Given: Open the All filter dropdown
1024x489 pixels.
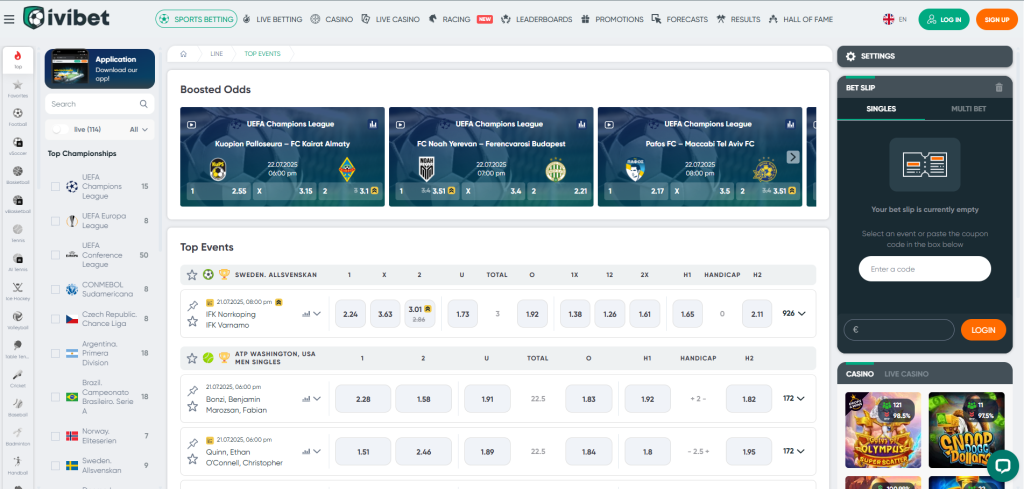Looking at the screenshot, I should (139, 129).
